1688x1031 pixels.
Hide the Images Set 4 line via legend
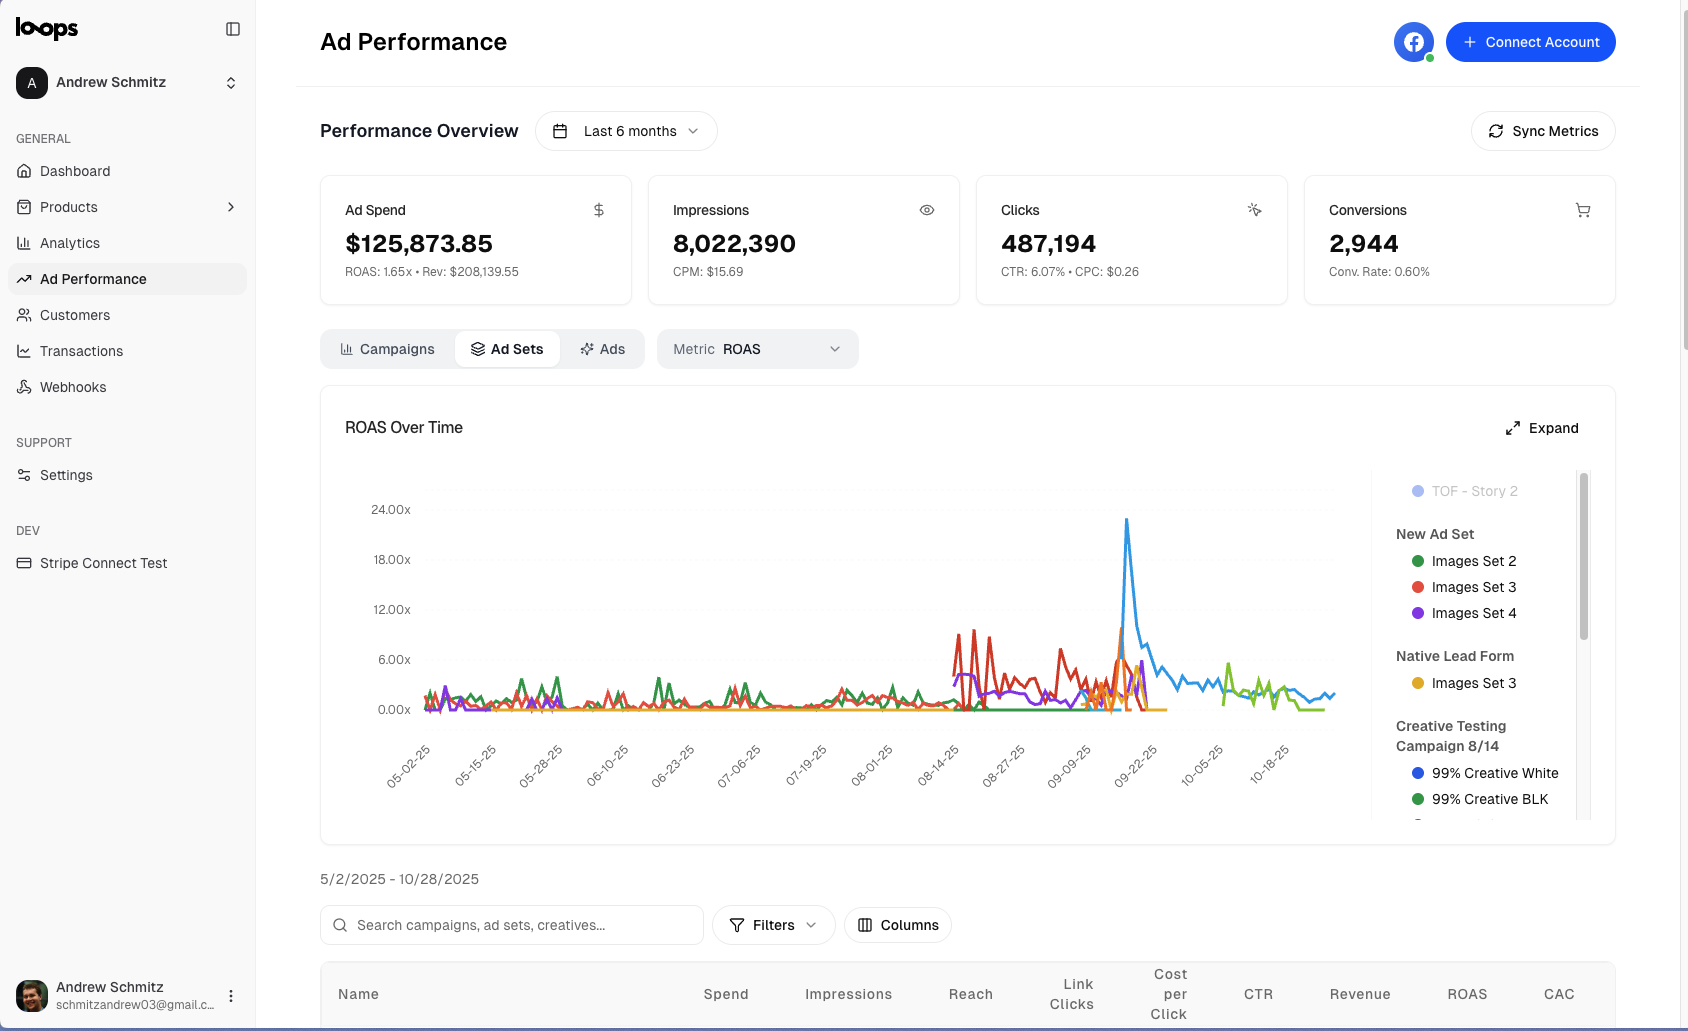1473,613
